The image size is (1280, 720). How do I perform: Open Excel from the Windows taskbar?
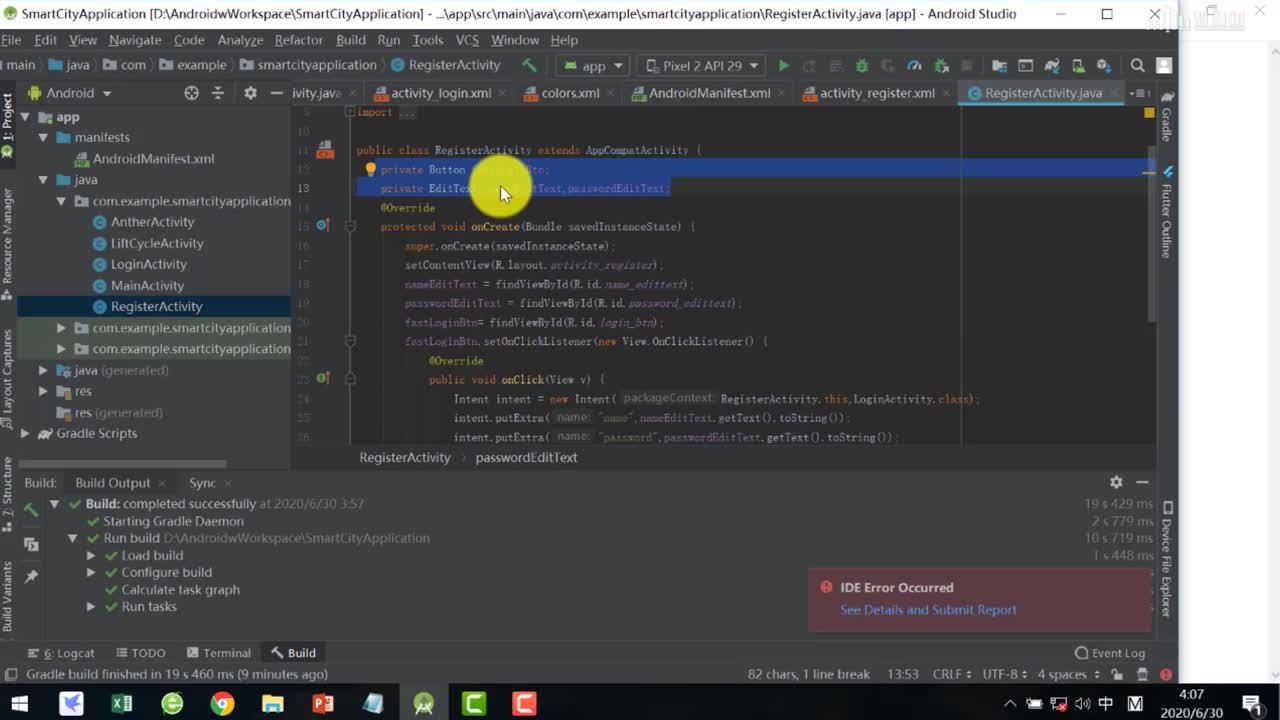122,704
